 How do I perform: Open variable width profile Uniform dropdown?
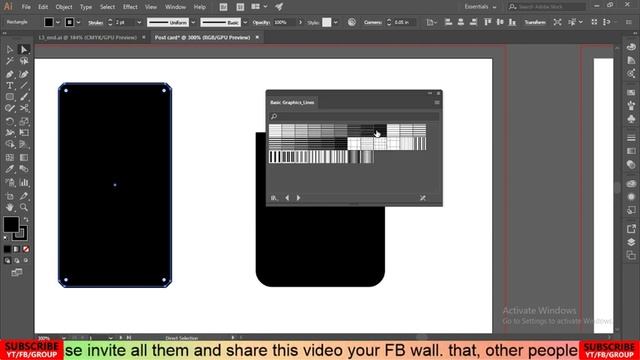pyautogui.click(x=193, y=22)
